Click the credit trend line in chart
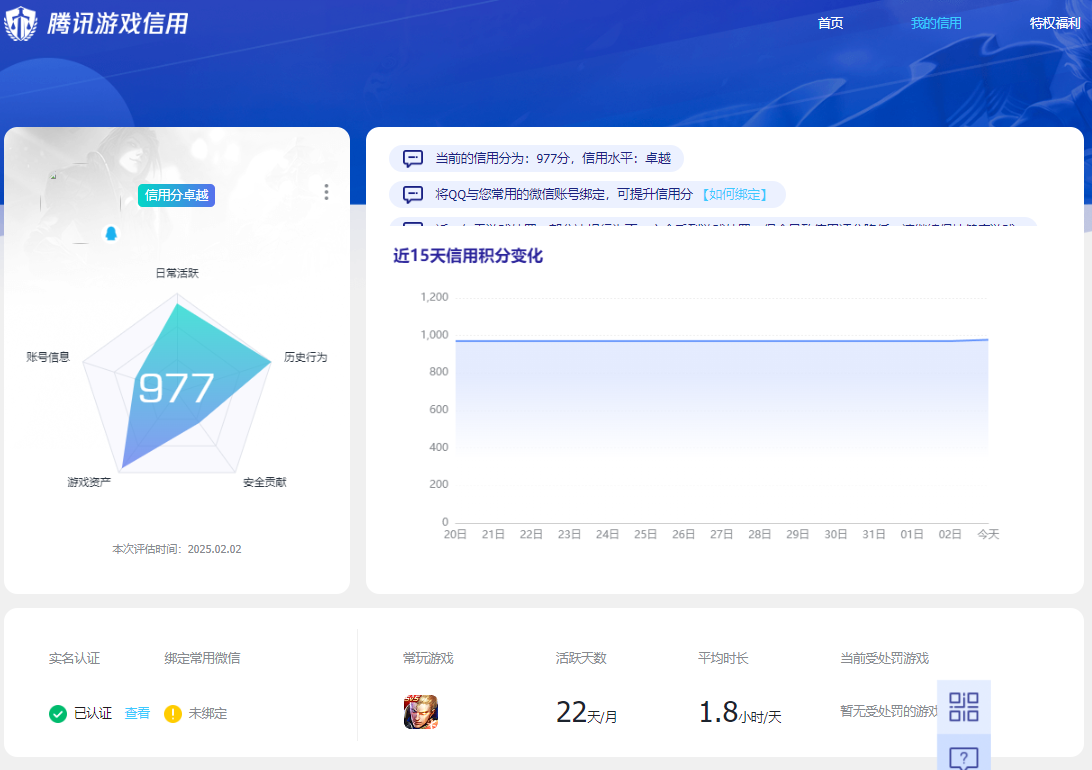This screenshot has height=770, width=1092. point(722,340)
